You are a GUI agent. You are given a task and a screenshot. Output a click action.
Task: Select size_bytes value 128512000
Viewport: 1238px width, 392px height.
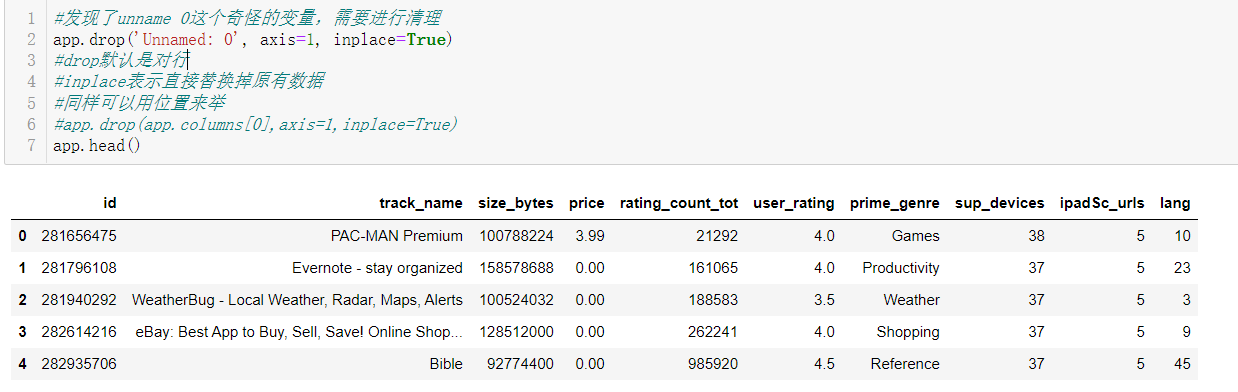(516, 332)
